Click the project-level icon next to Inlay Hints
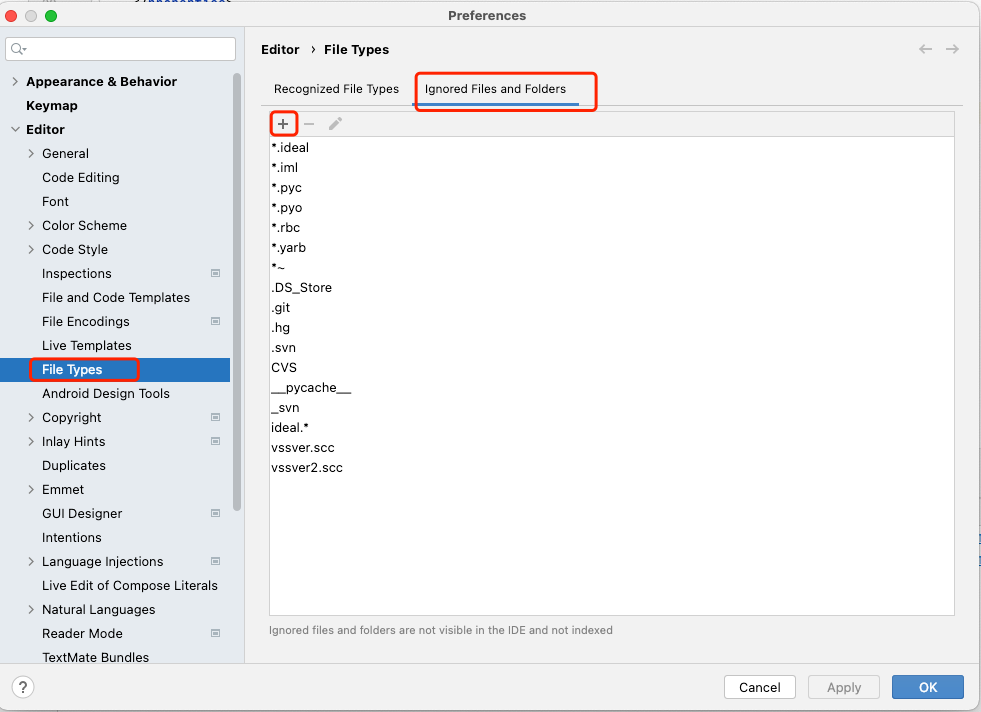The image size is (981, 712). coord(215,442)
